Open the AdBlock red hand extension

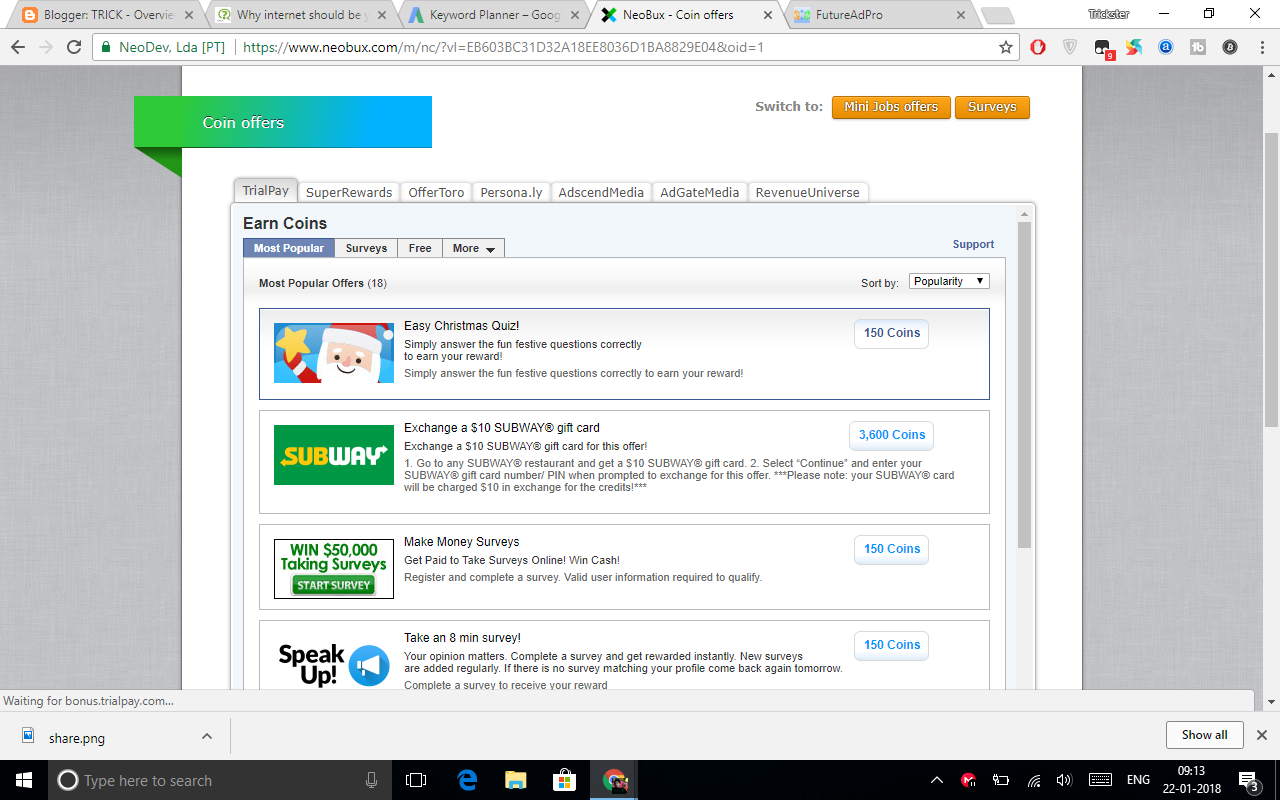click(x=1038, y=47)
